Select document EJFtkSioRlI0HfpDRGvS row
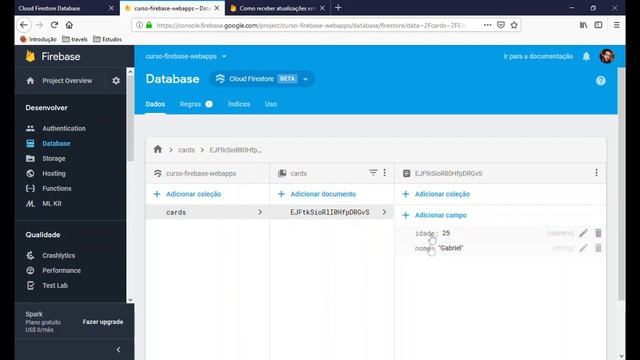Viewport: 640px width, 360px height. pyautogui.click(x=331, y=212)
